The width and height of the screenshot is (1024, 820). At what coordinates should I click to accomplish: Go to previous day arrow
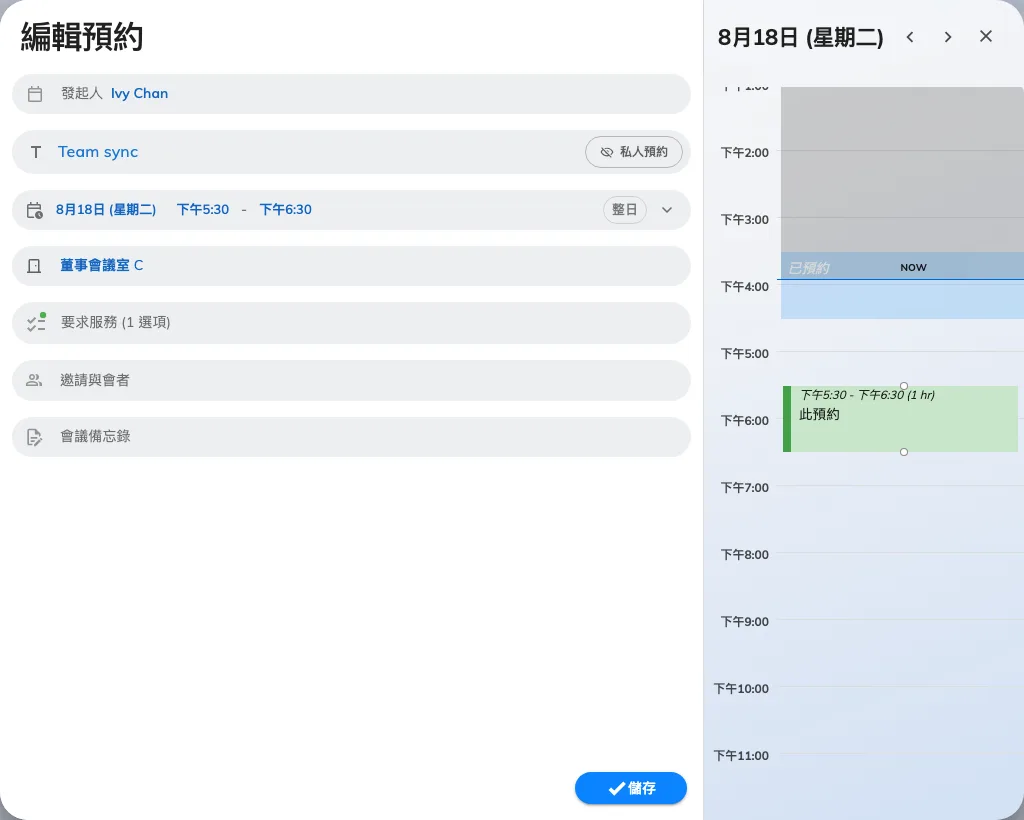910,37
